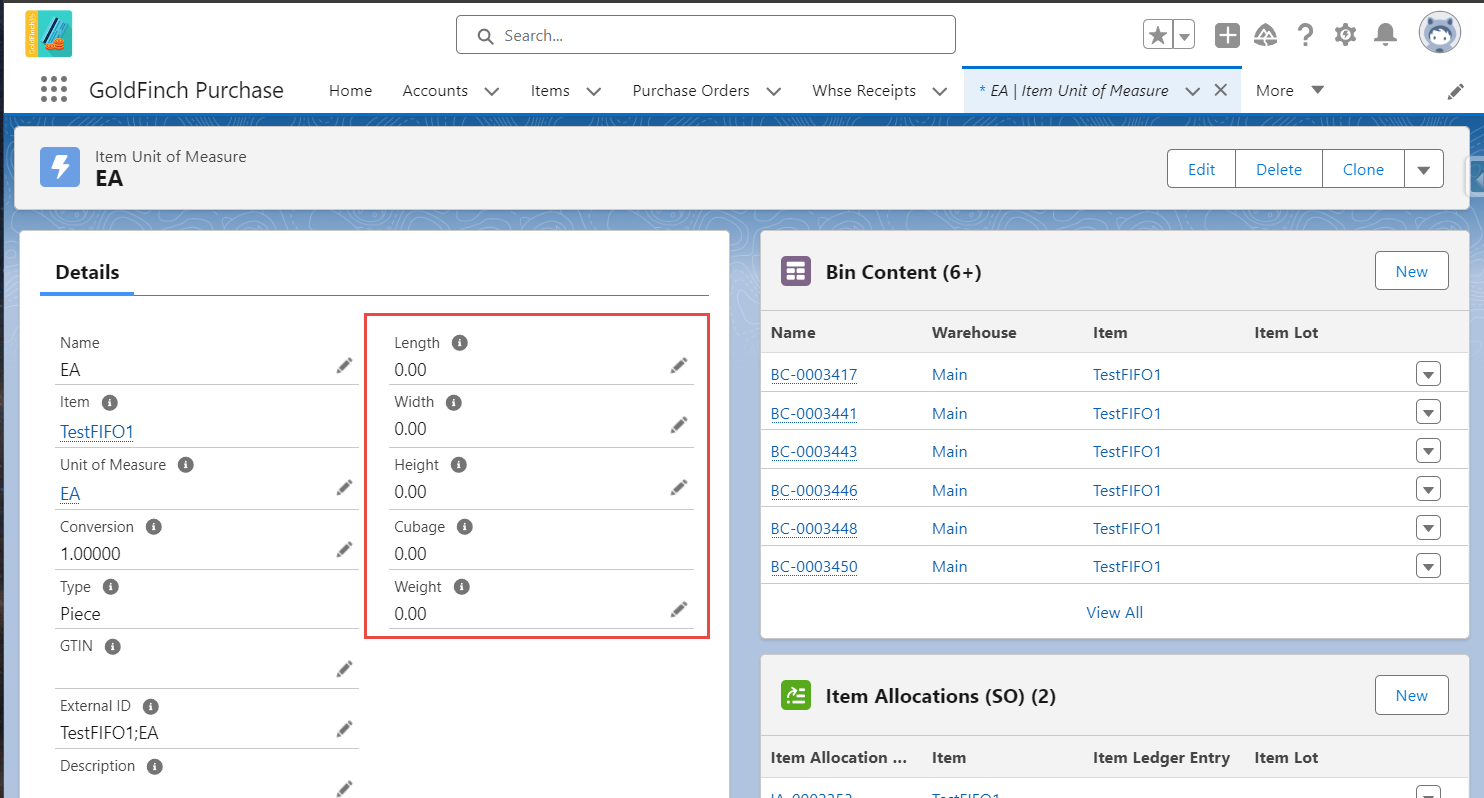Image resolution: width=1484 pixels, height=798 pixels.
Task: Expand the Purchase Orders tab dropdown
Action: point(774,91)
